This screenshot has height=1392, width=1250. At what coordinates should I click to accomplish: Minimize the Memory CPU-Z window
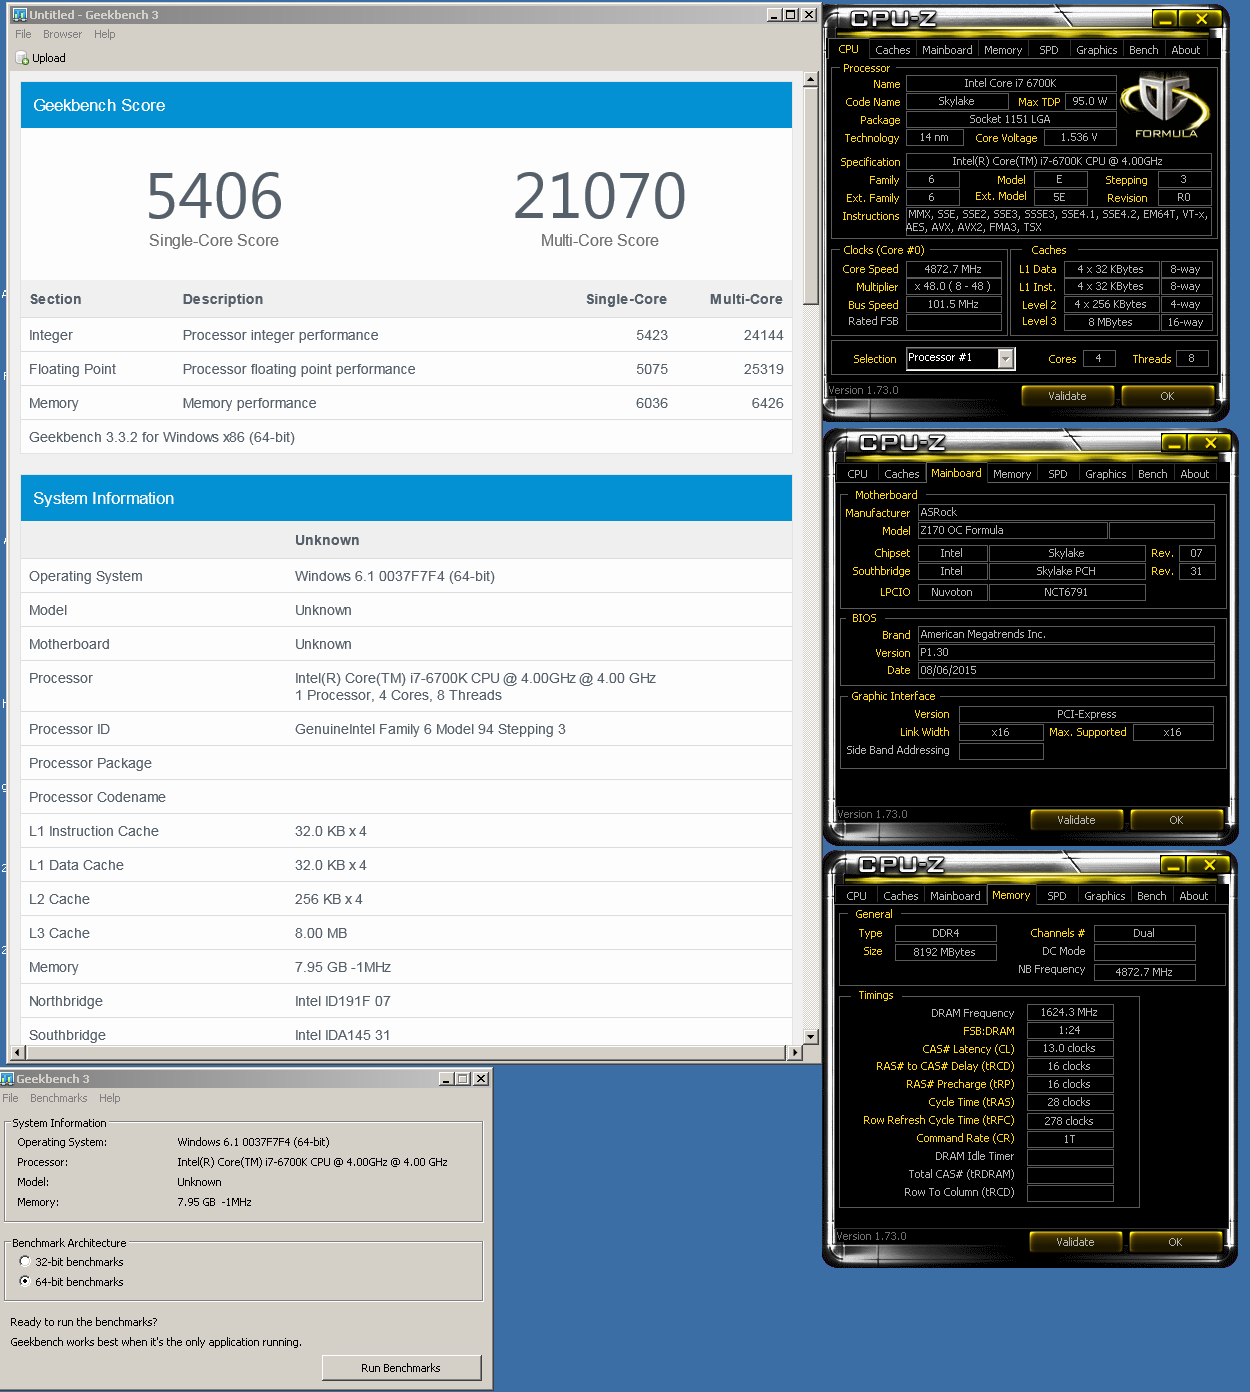click(x=1173, y=865)
